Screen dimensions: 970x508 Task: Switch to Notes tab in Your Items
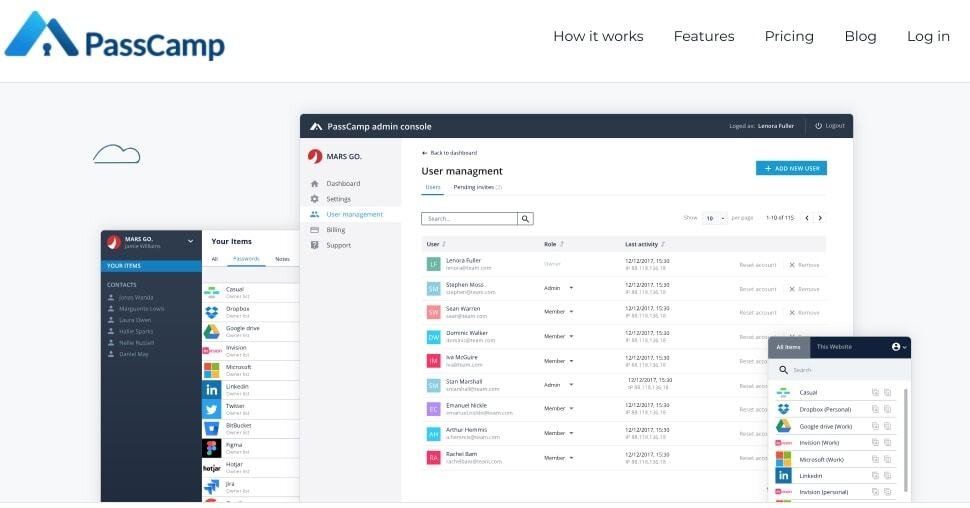282,259
